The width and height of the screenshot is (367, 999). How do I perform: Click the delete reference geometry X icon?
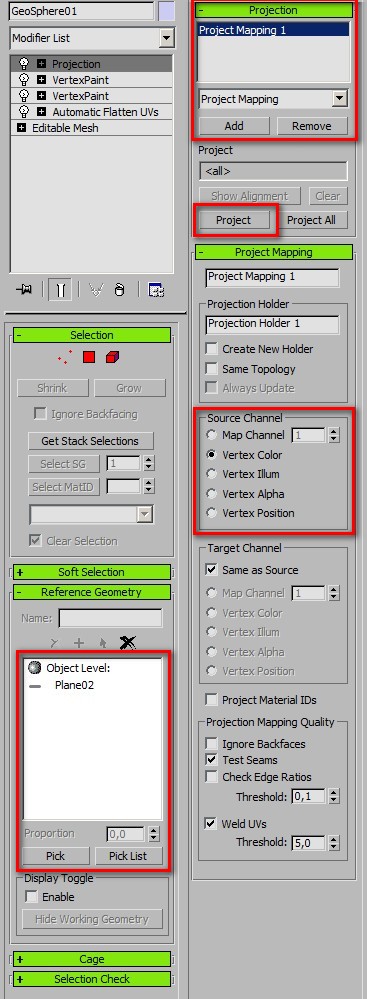[x=127, y=642]
